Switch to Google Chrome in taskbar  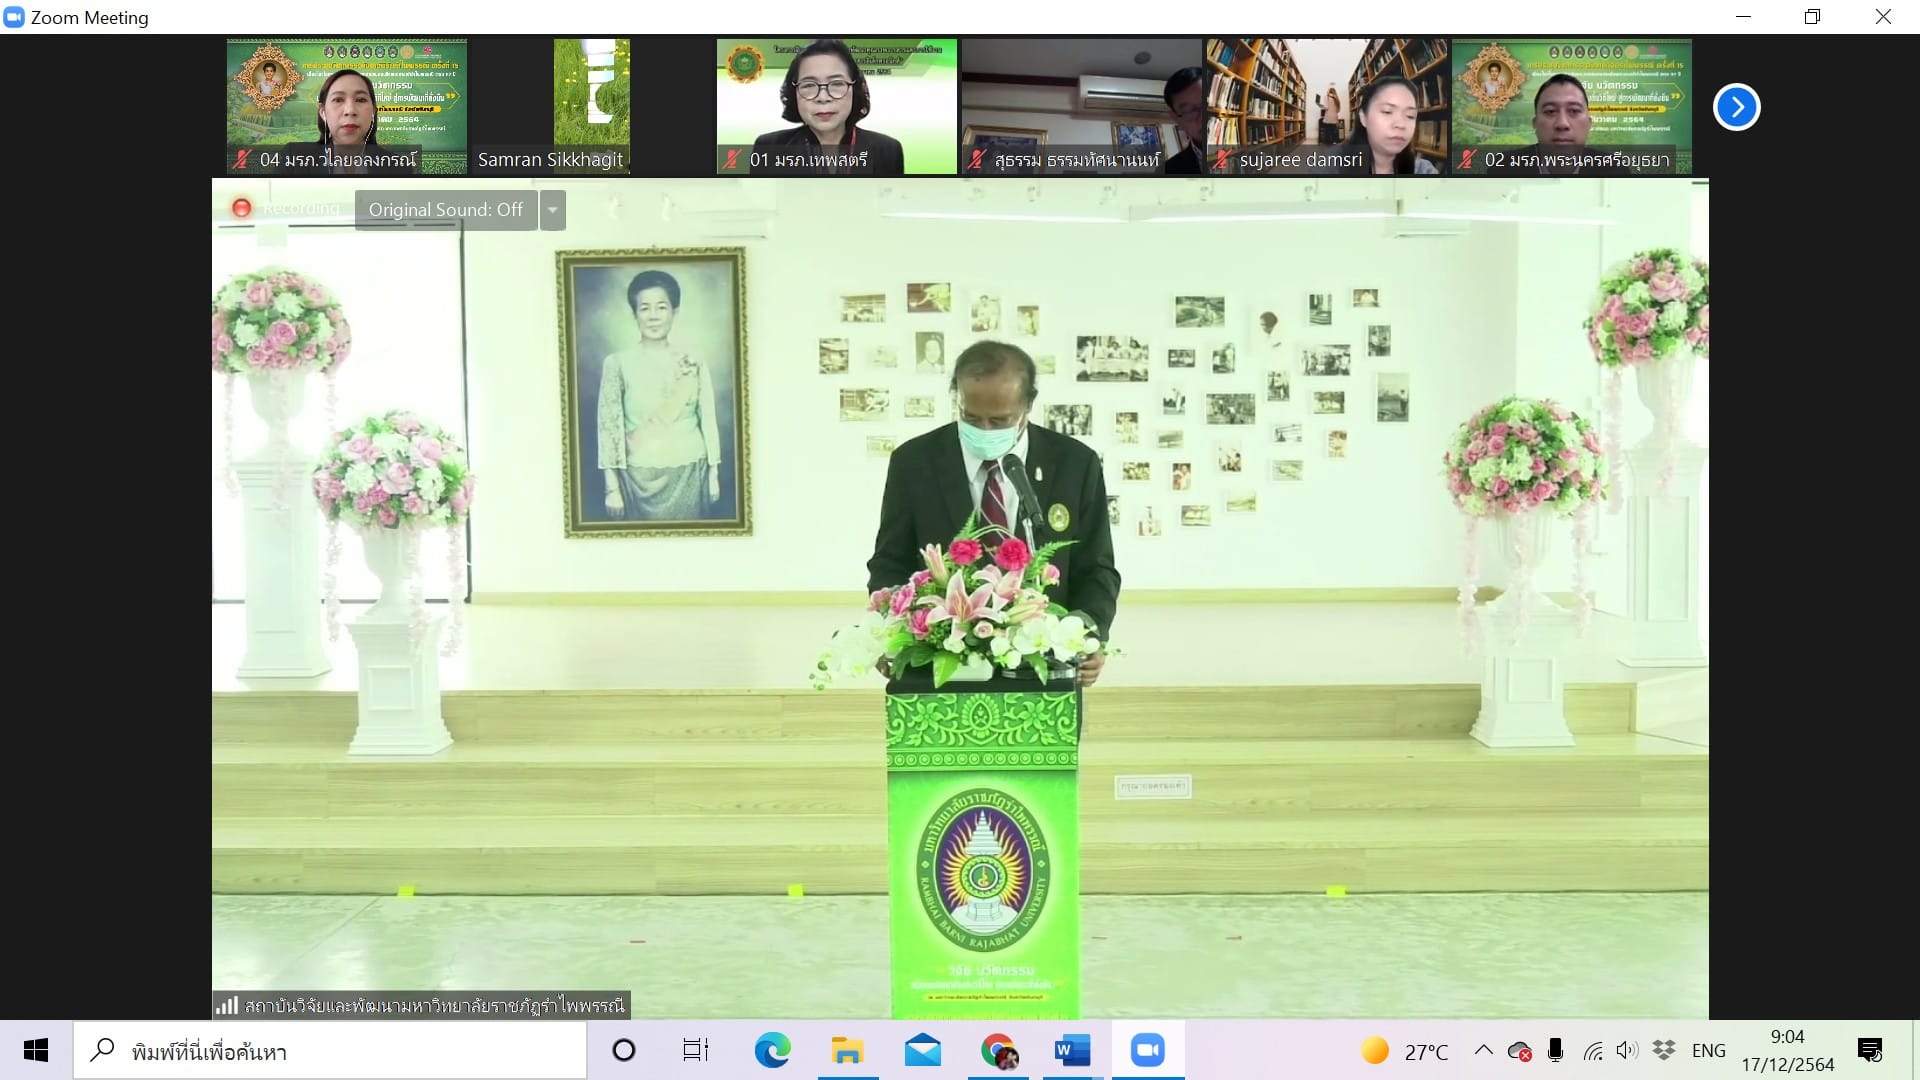[x=998, y=1050]
